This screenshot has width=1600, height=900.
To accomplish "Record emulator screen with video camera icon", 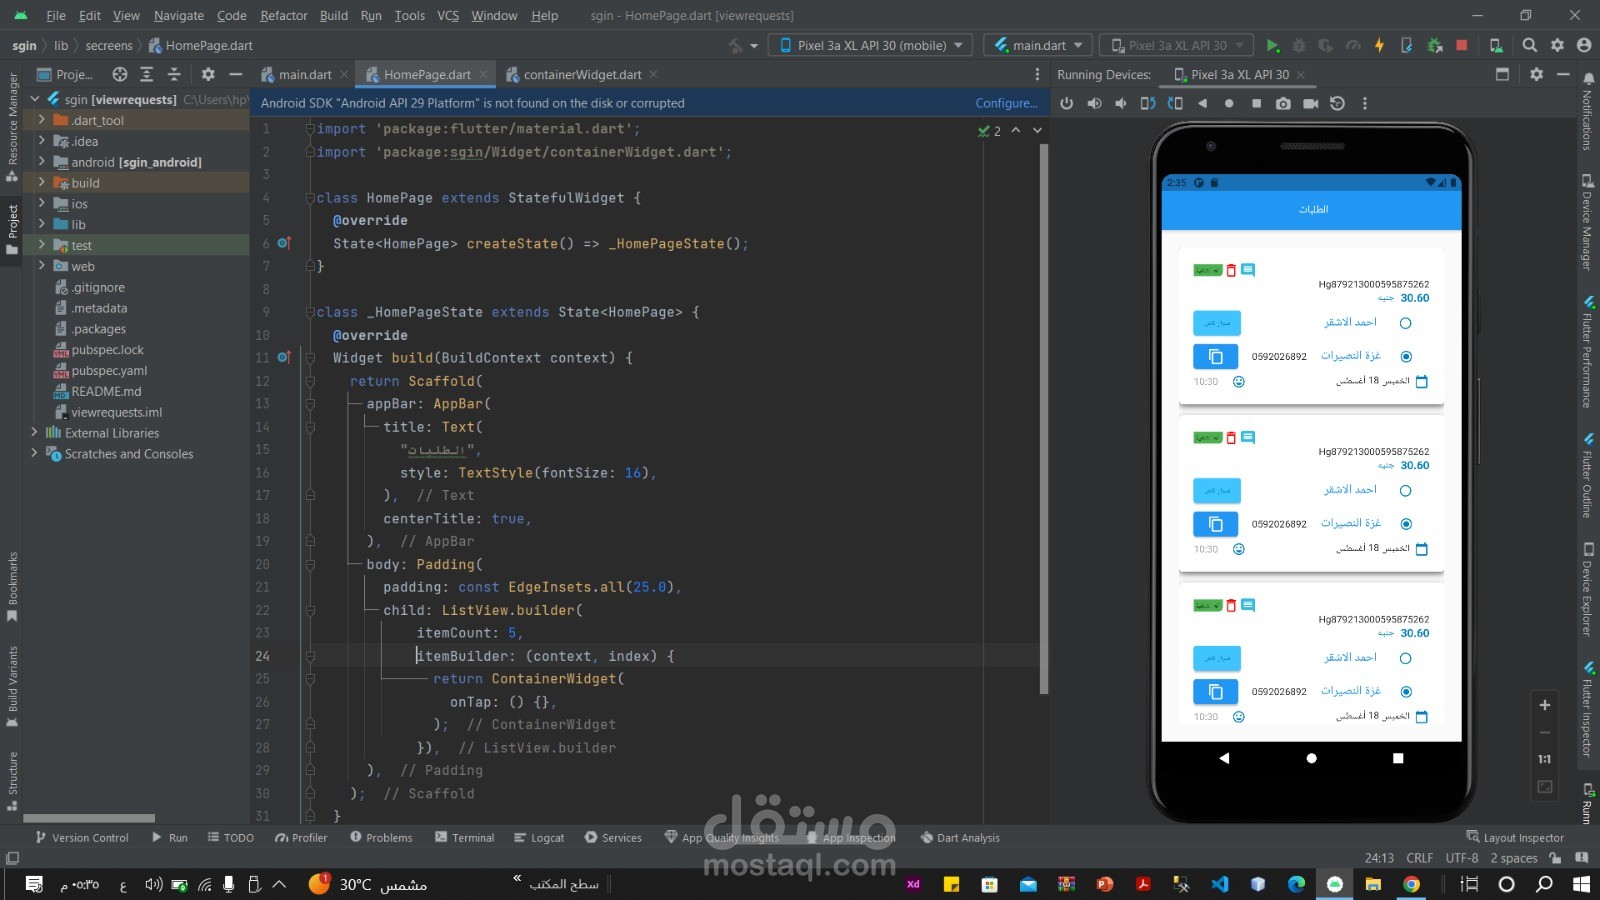I will coord(1310,103).
